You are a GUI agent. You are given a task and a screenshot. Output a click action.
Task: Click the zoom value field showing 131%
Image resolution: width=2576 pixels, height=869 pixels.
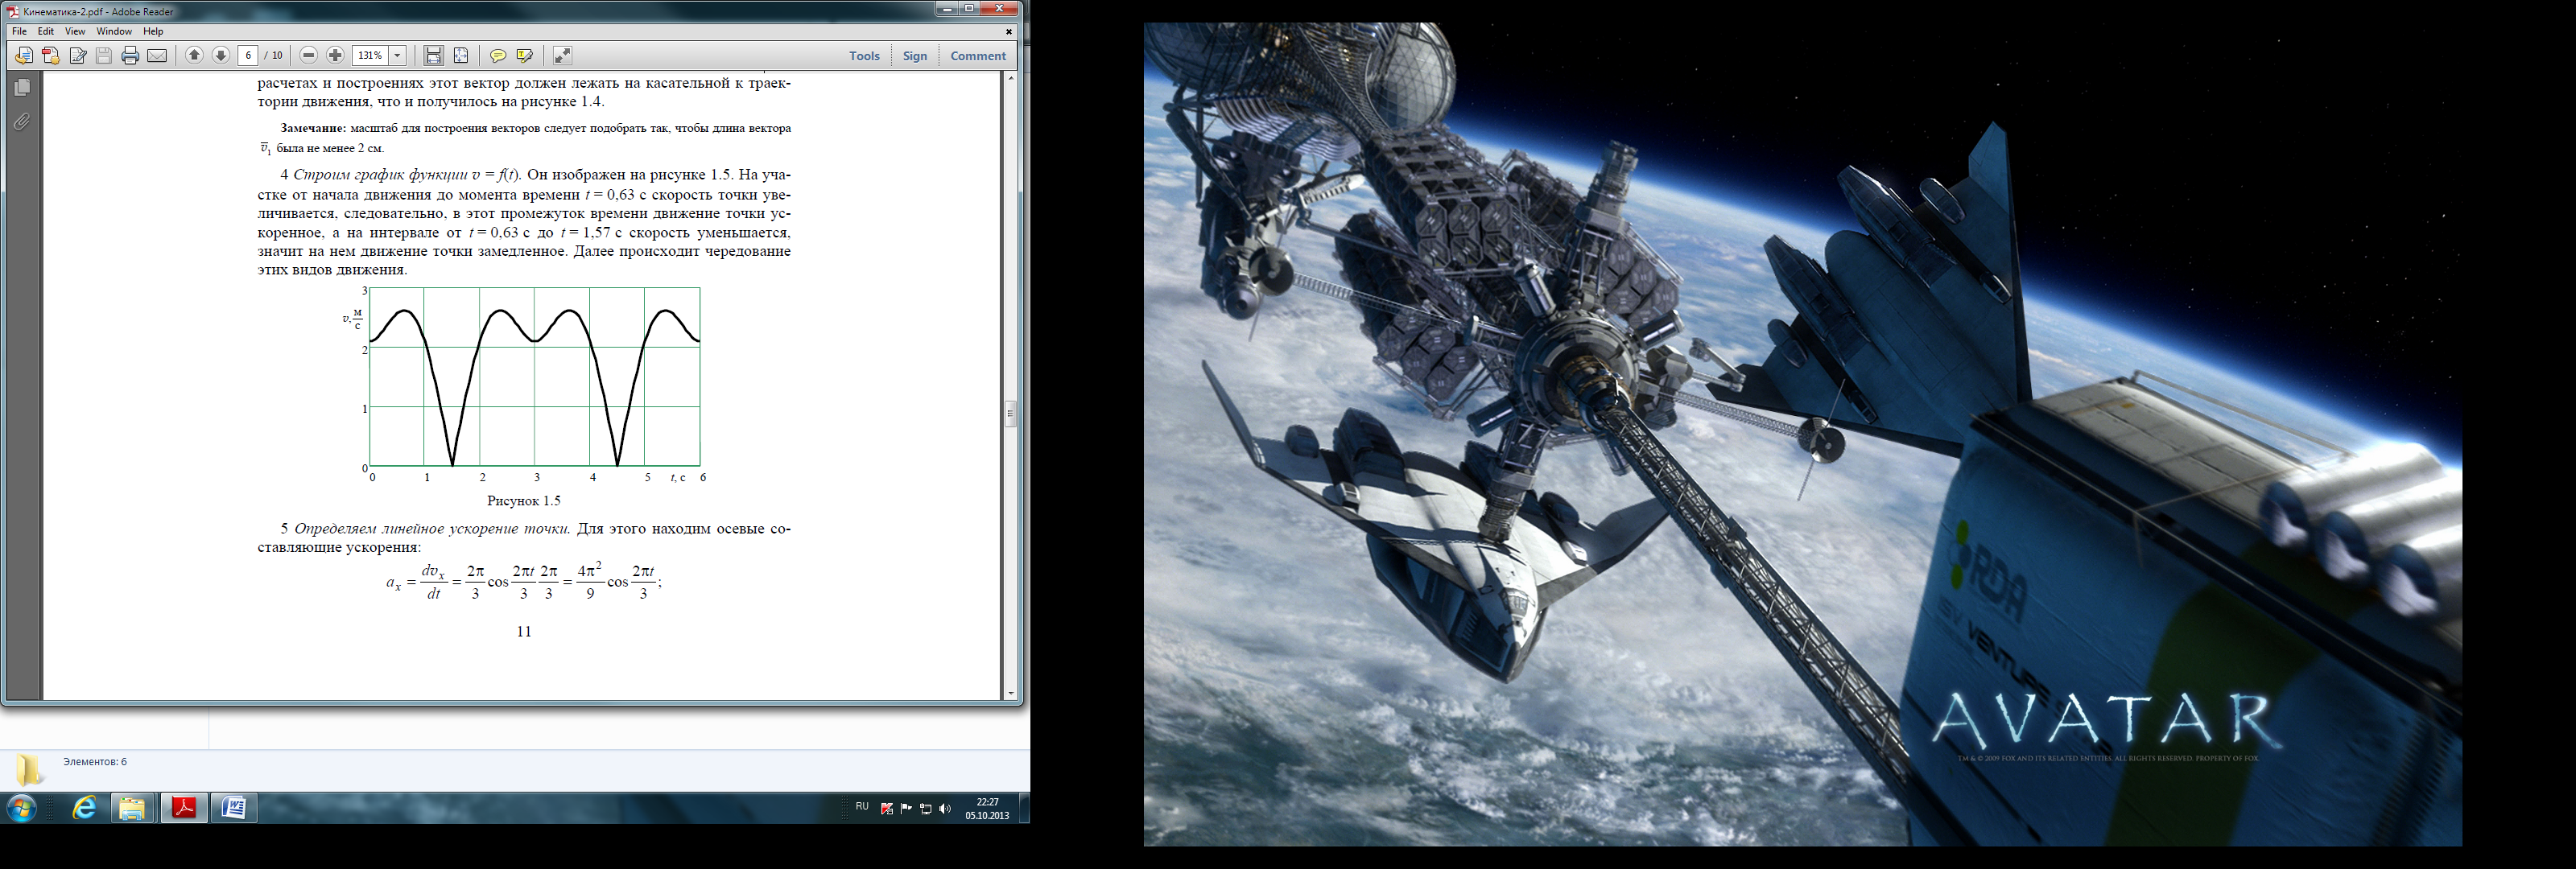(x=370, y=56)
